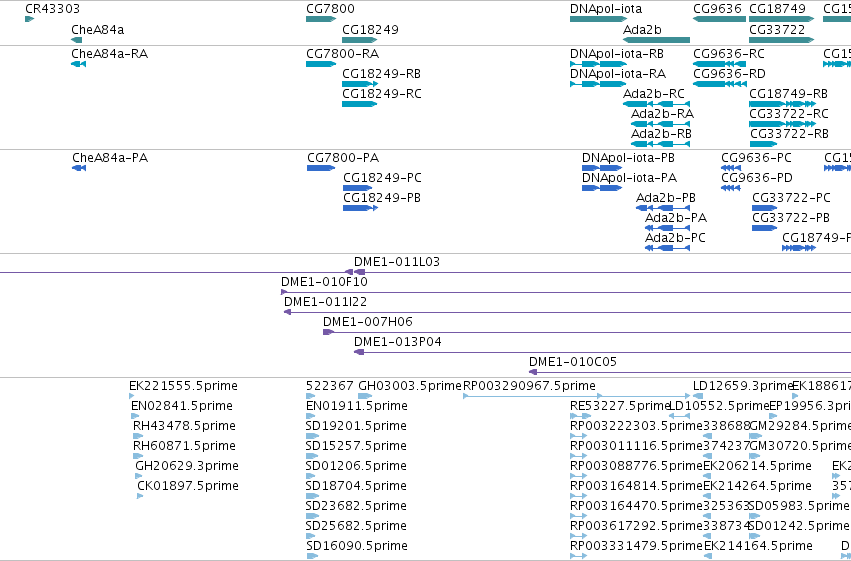Click the CheA84a gene label
This screenshot has width=851, height=561.
[98, 29]
